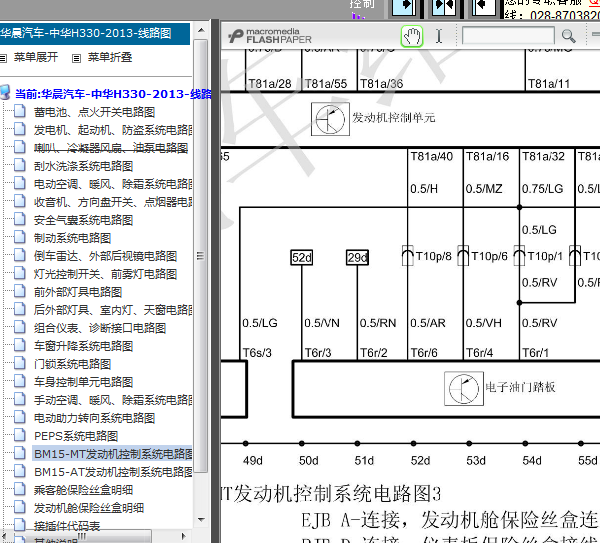Click page icon beside 门锁系统电路图
This screenshot has height=543, width=600.
click(x=20, y=363)
